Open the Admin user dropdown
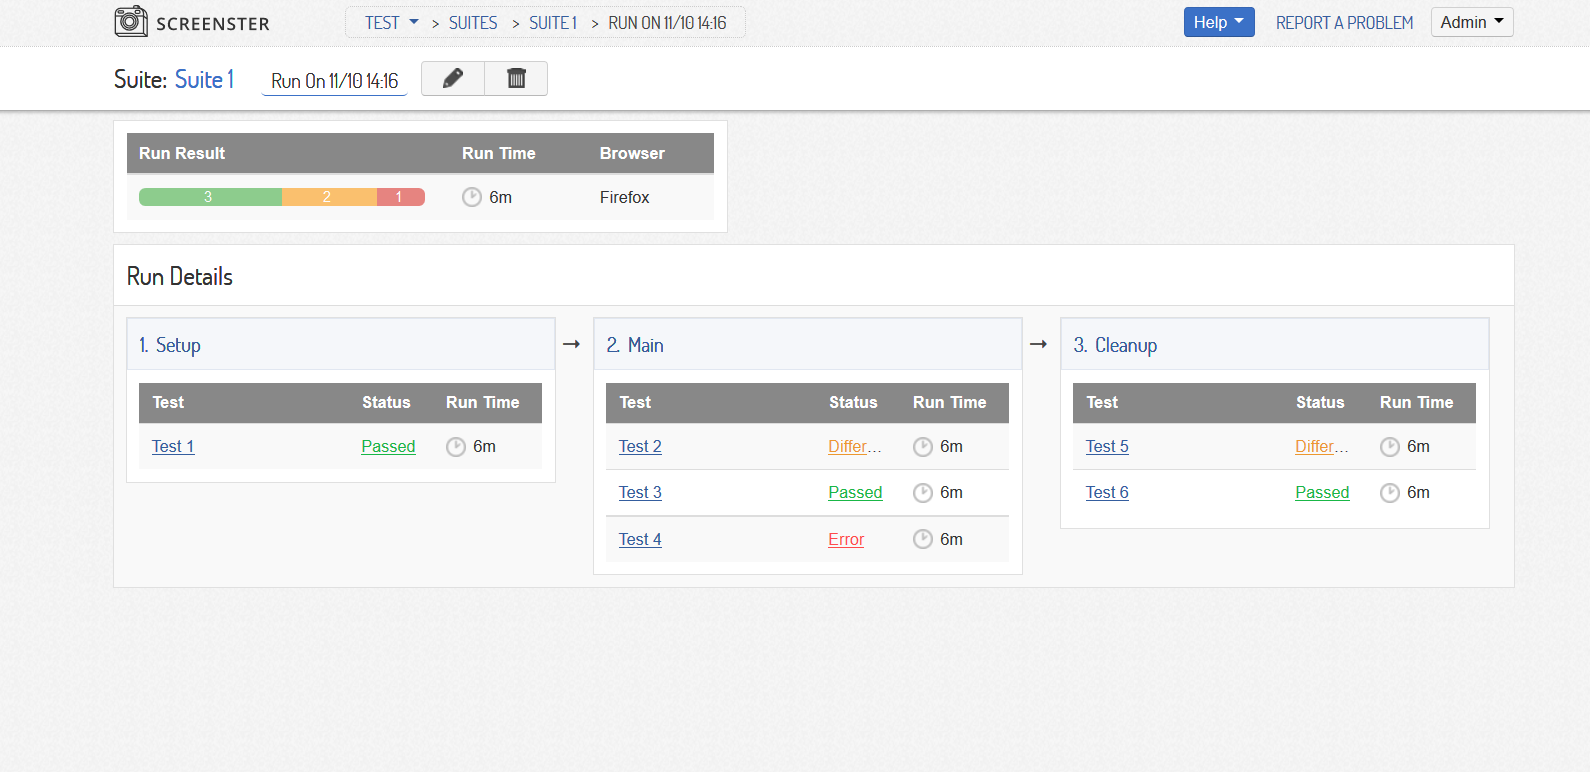The image size is (1590, 772). tap(1472, 22)
